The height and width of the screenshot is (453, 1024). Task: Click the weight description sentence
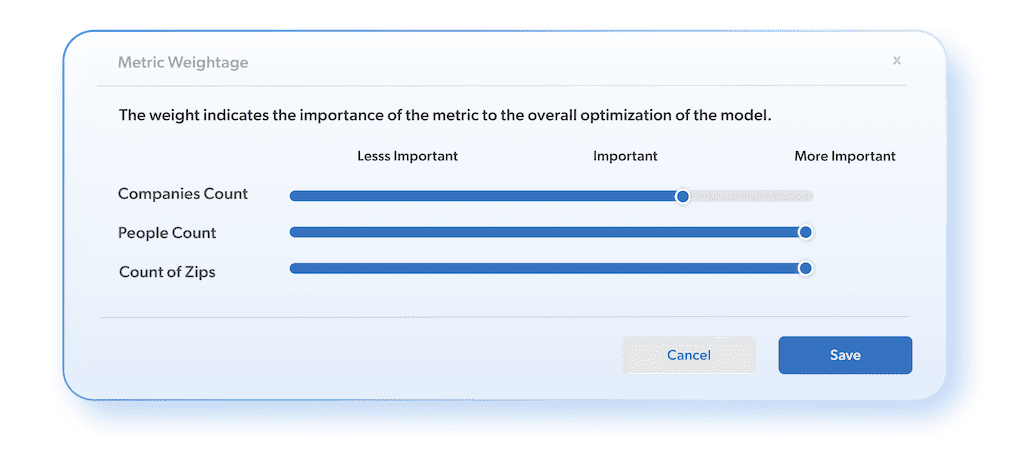point(445,116)
